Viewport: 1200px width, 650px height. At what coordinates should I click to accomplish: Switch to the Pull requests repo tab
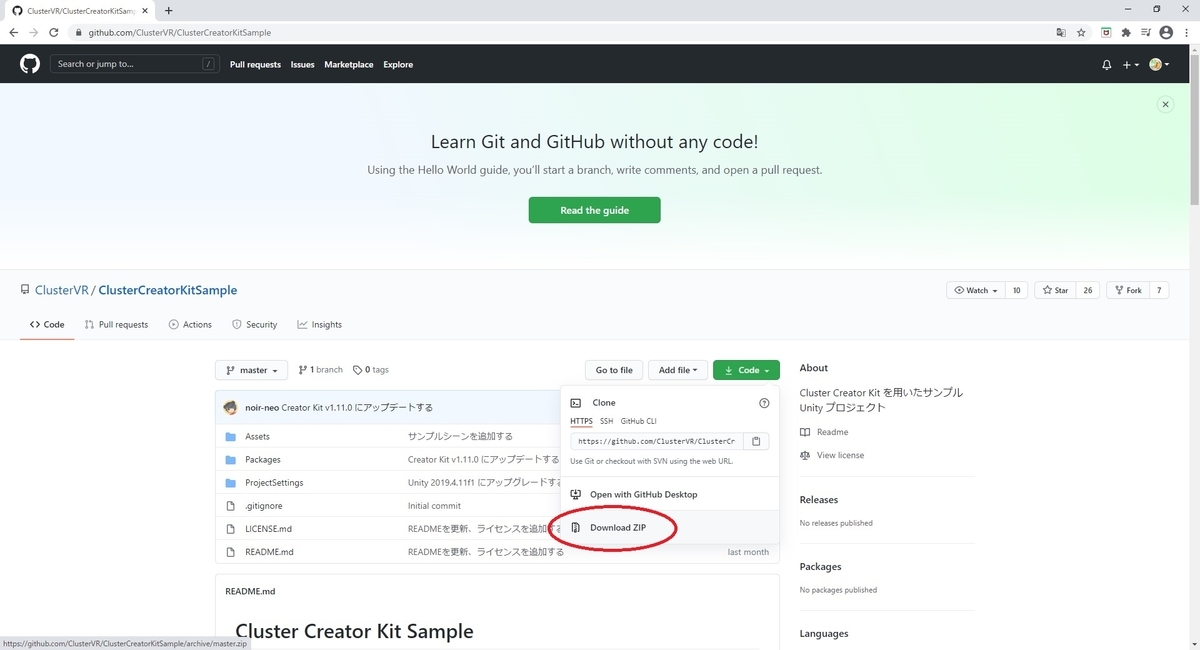(x=116, y=325)
